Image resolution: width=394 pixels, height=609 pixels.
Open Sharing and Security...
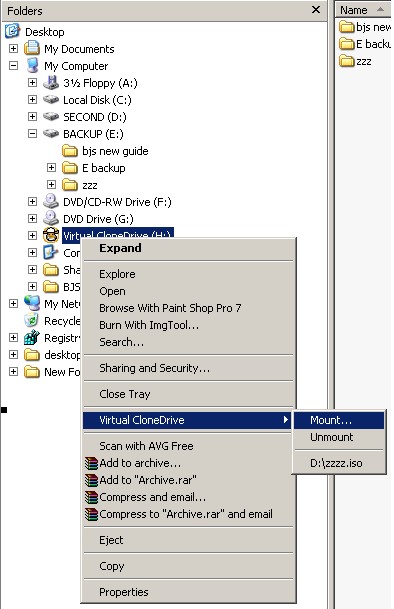tap(188, 368)
